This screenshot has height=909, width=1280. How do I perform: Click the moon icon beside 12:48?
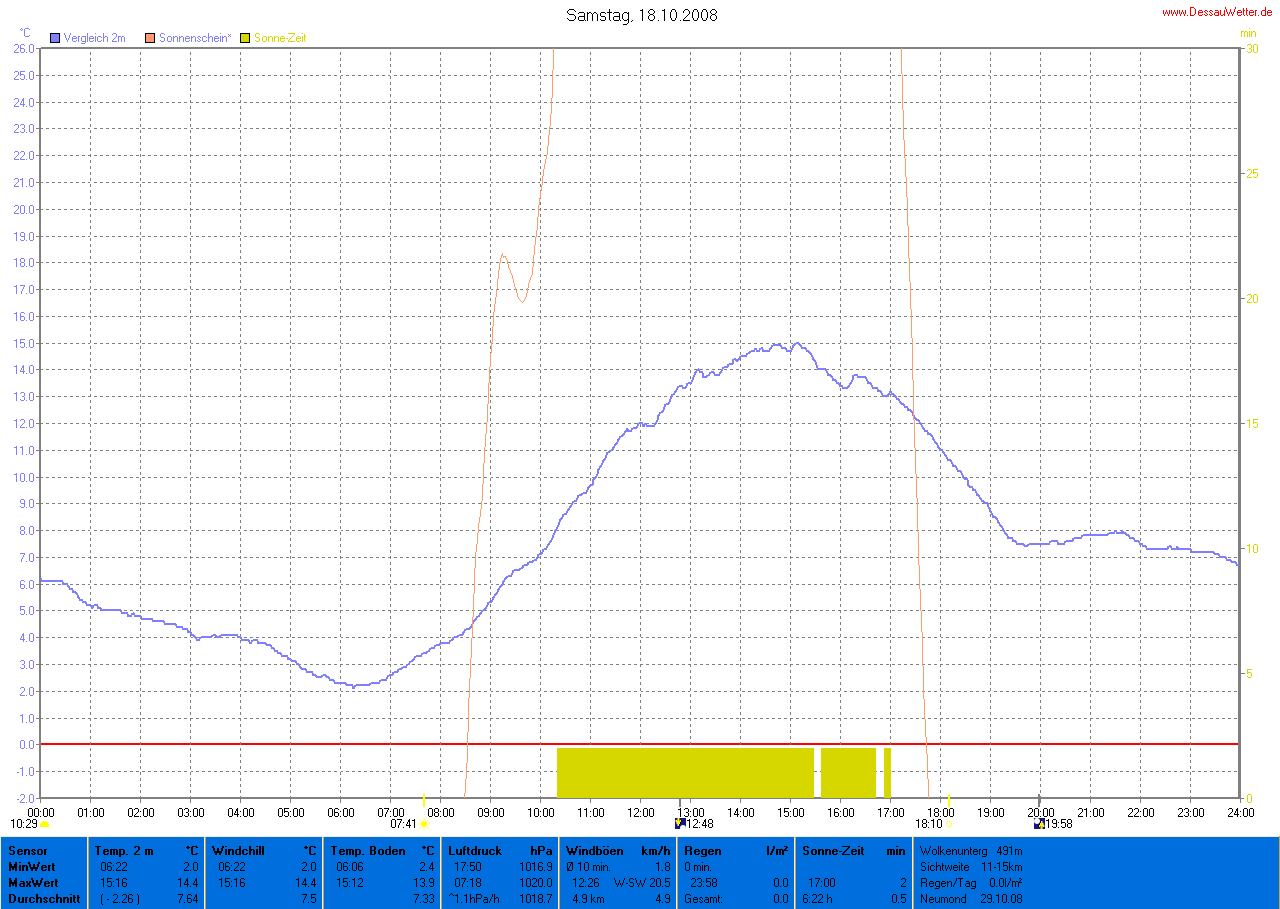pyautogui.click(x=680, y=824)
